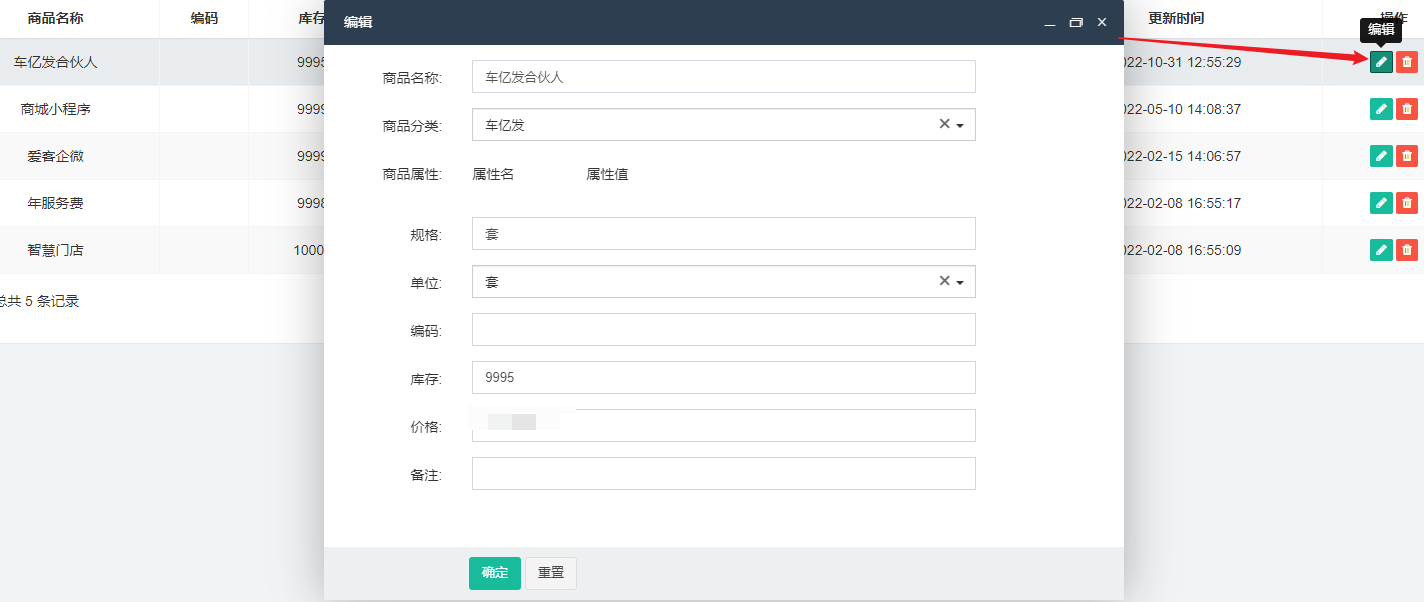
Task: Click the 确定 confirm button
Action: (x=494, y=573)
